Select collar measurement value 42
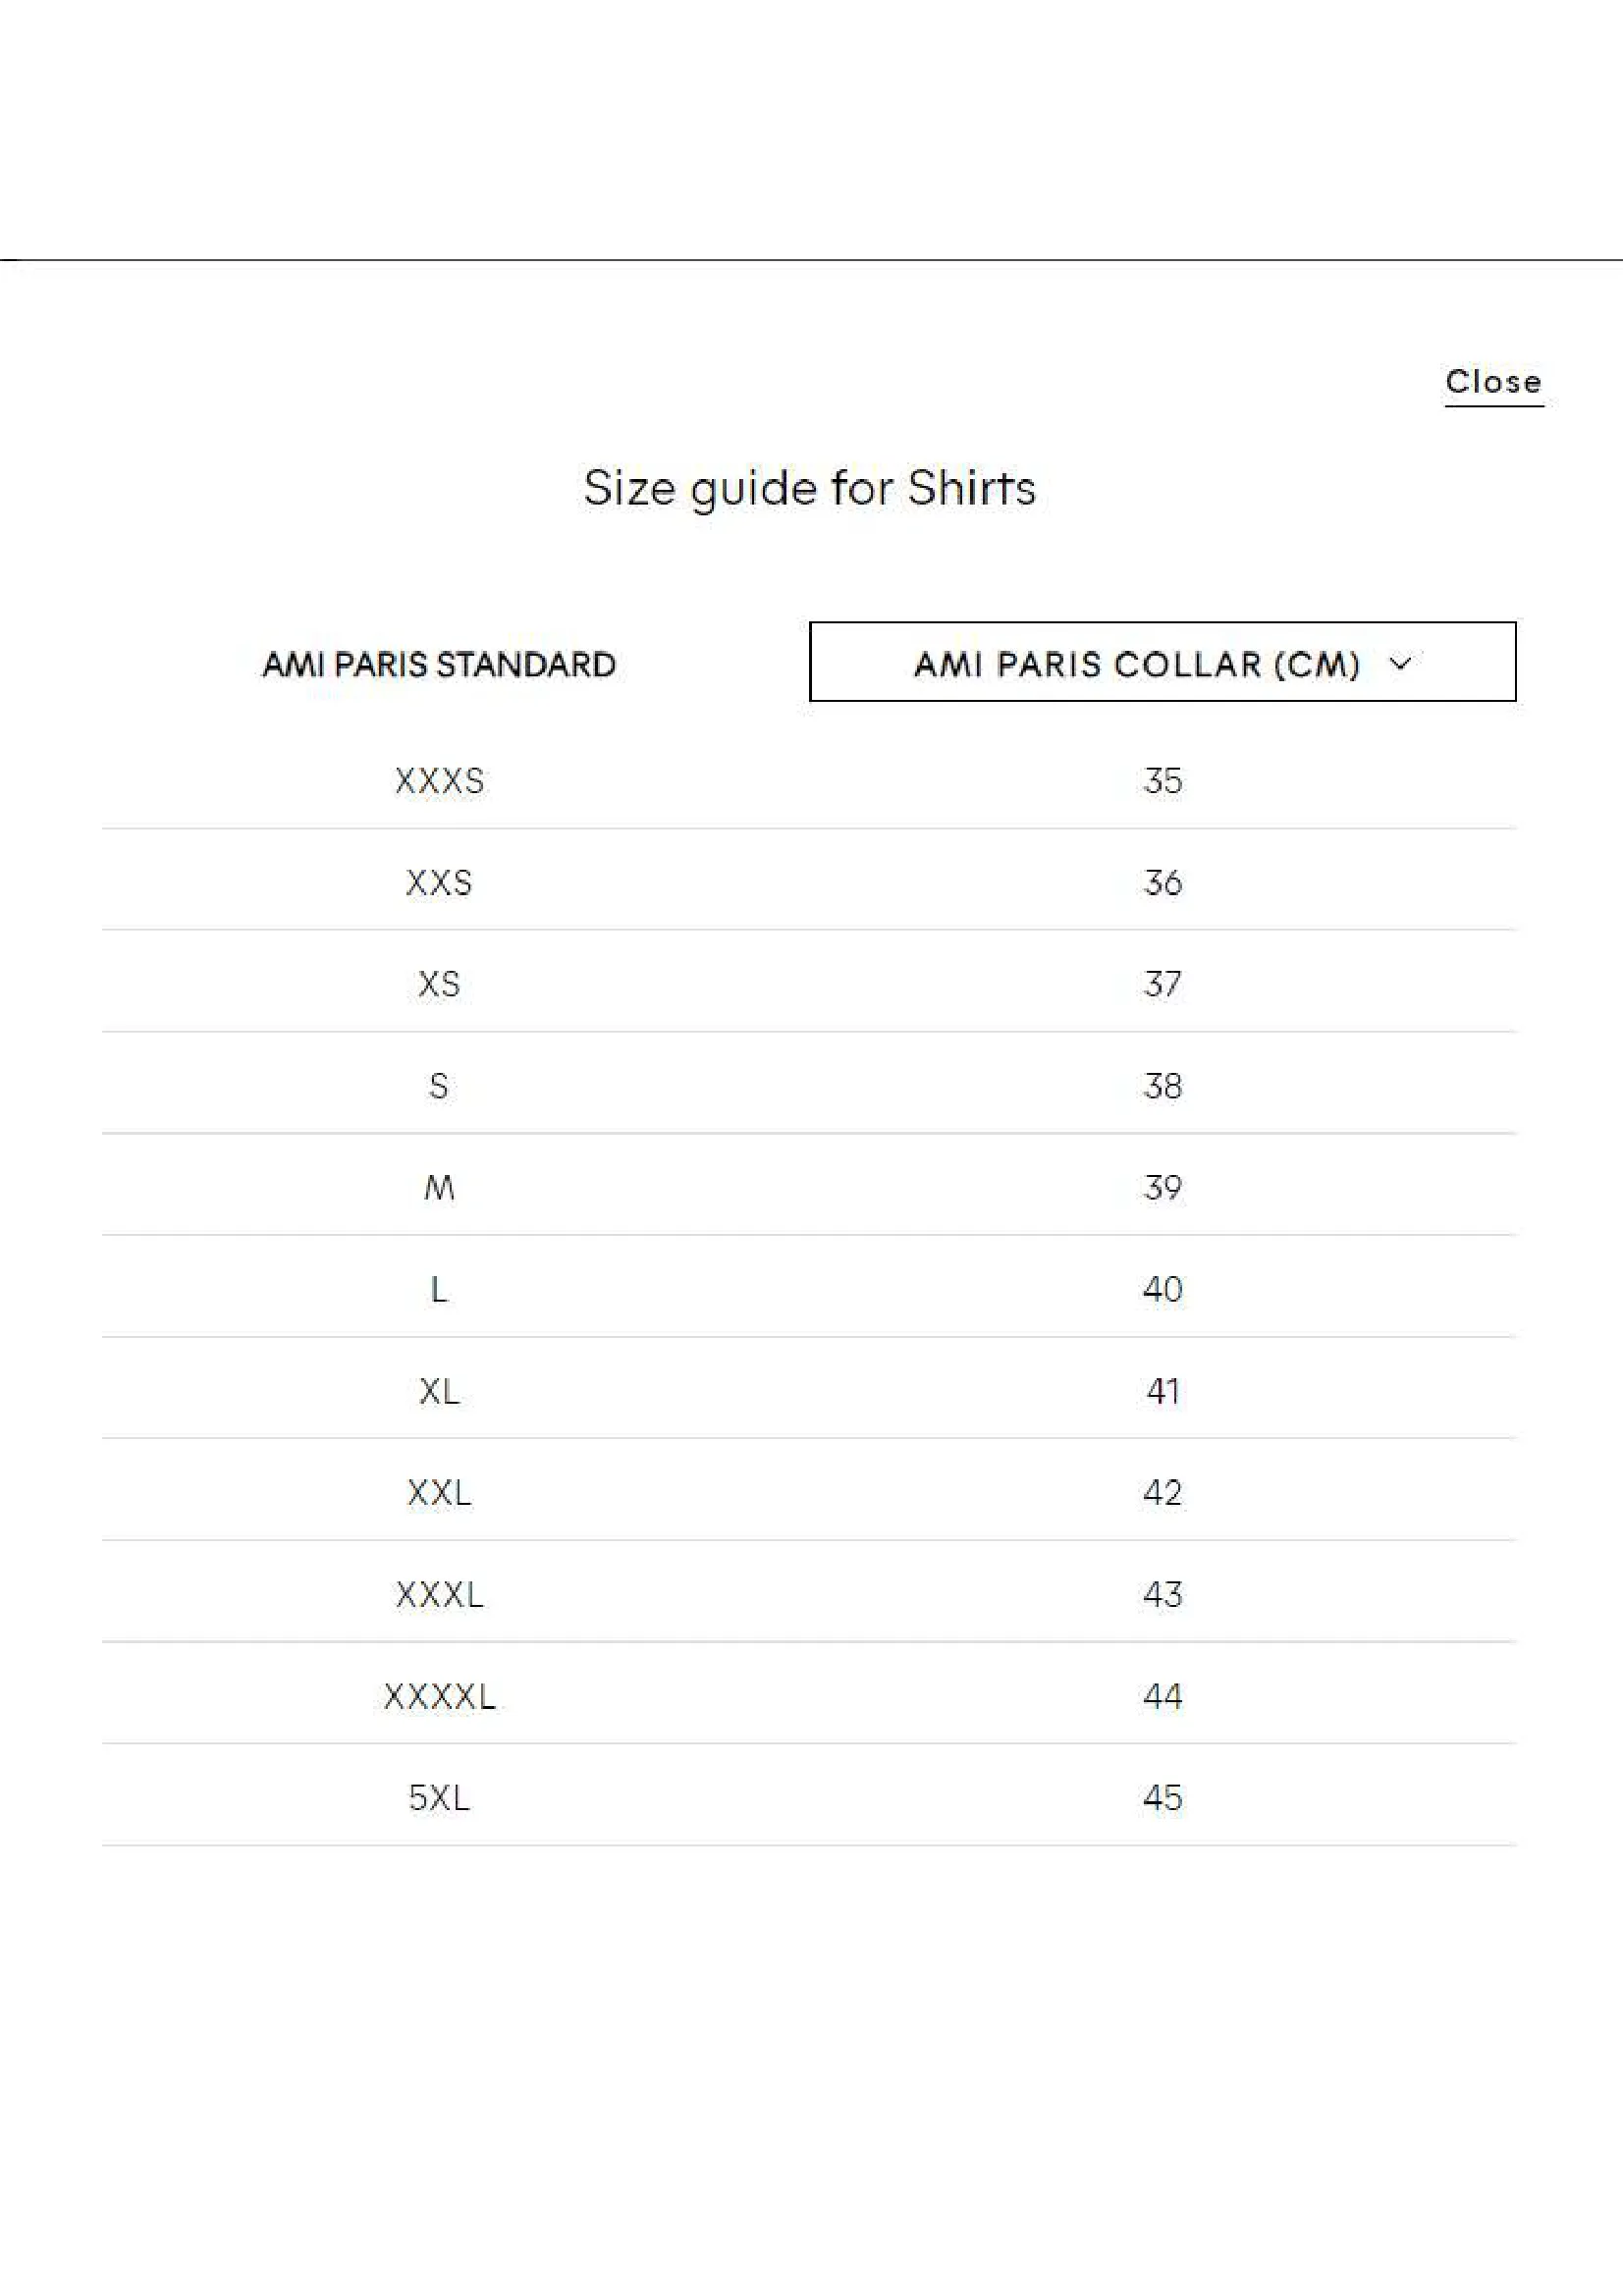Screen dimensions: 1623x2296 click(x=1162, y=1493)
